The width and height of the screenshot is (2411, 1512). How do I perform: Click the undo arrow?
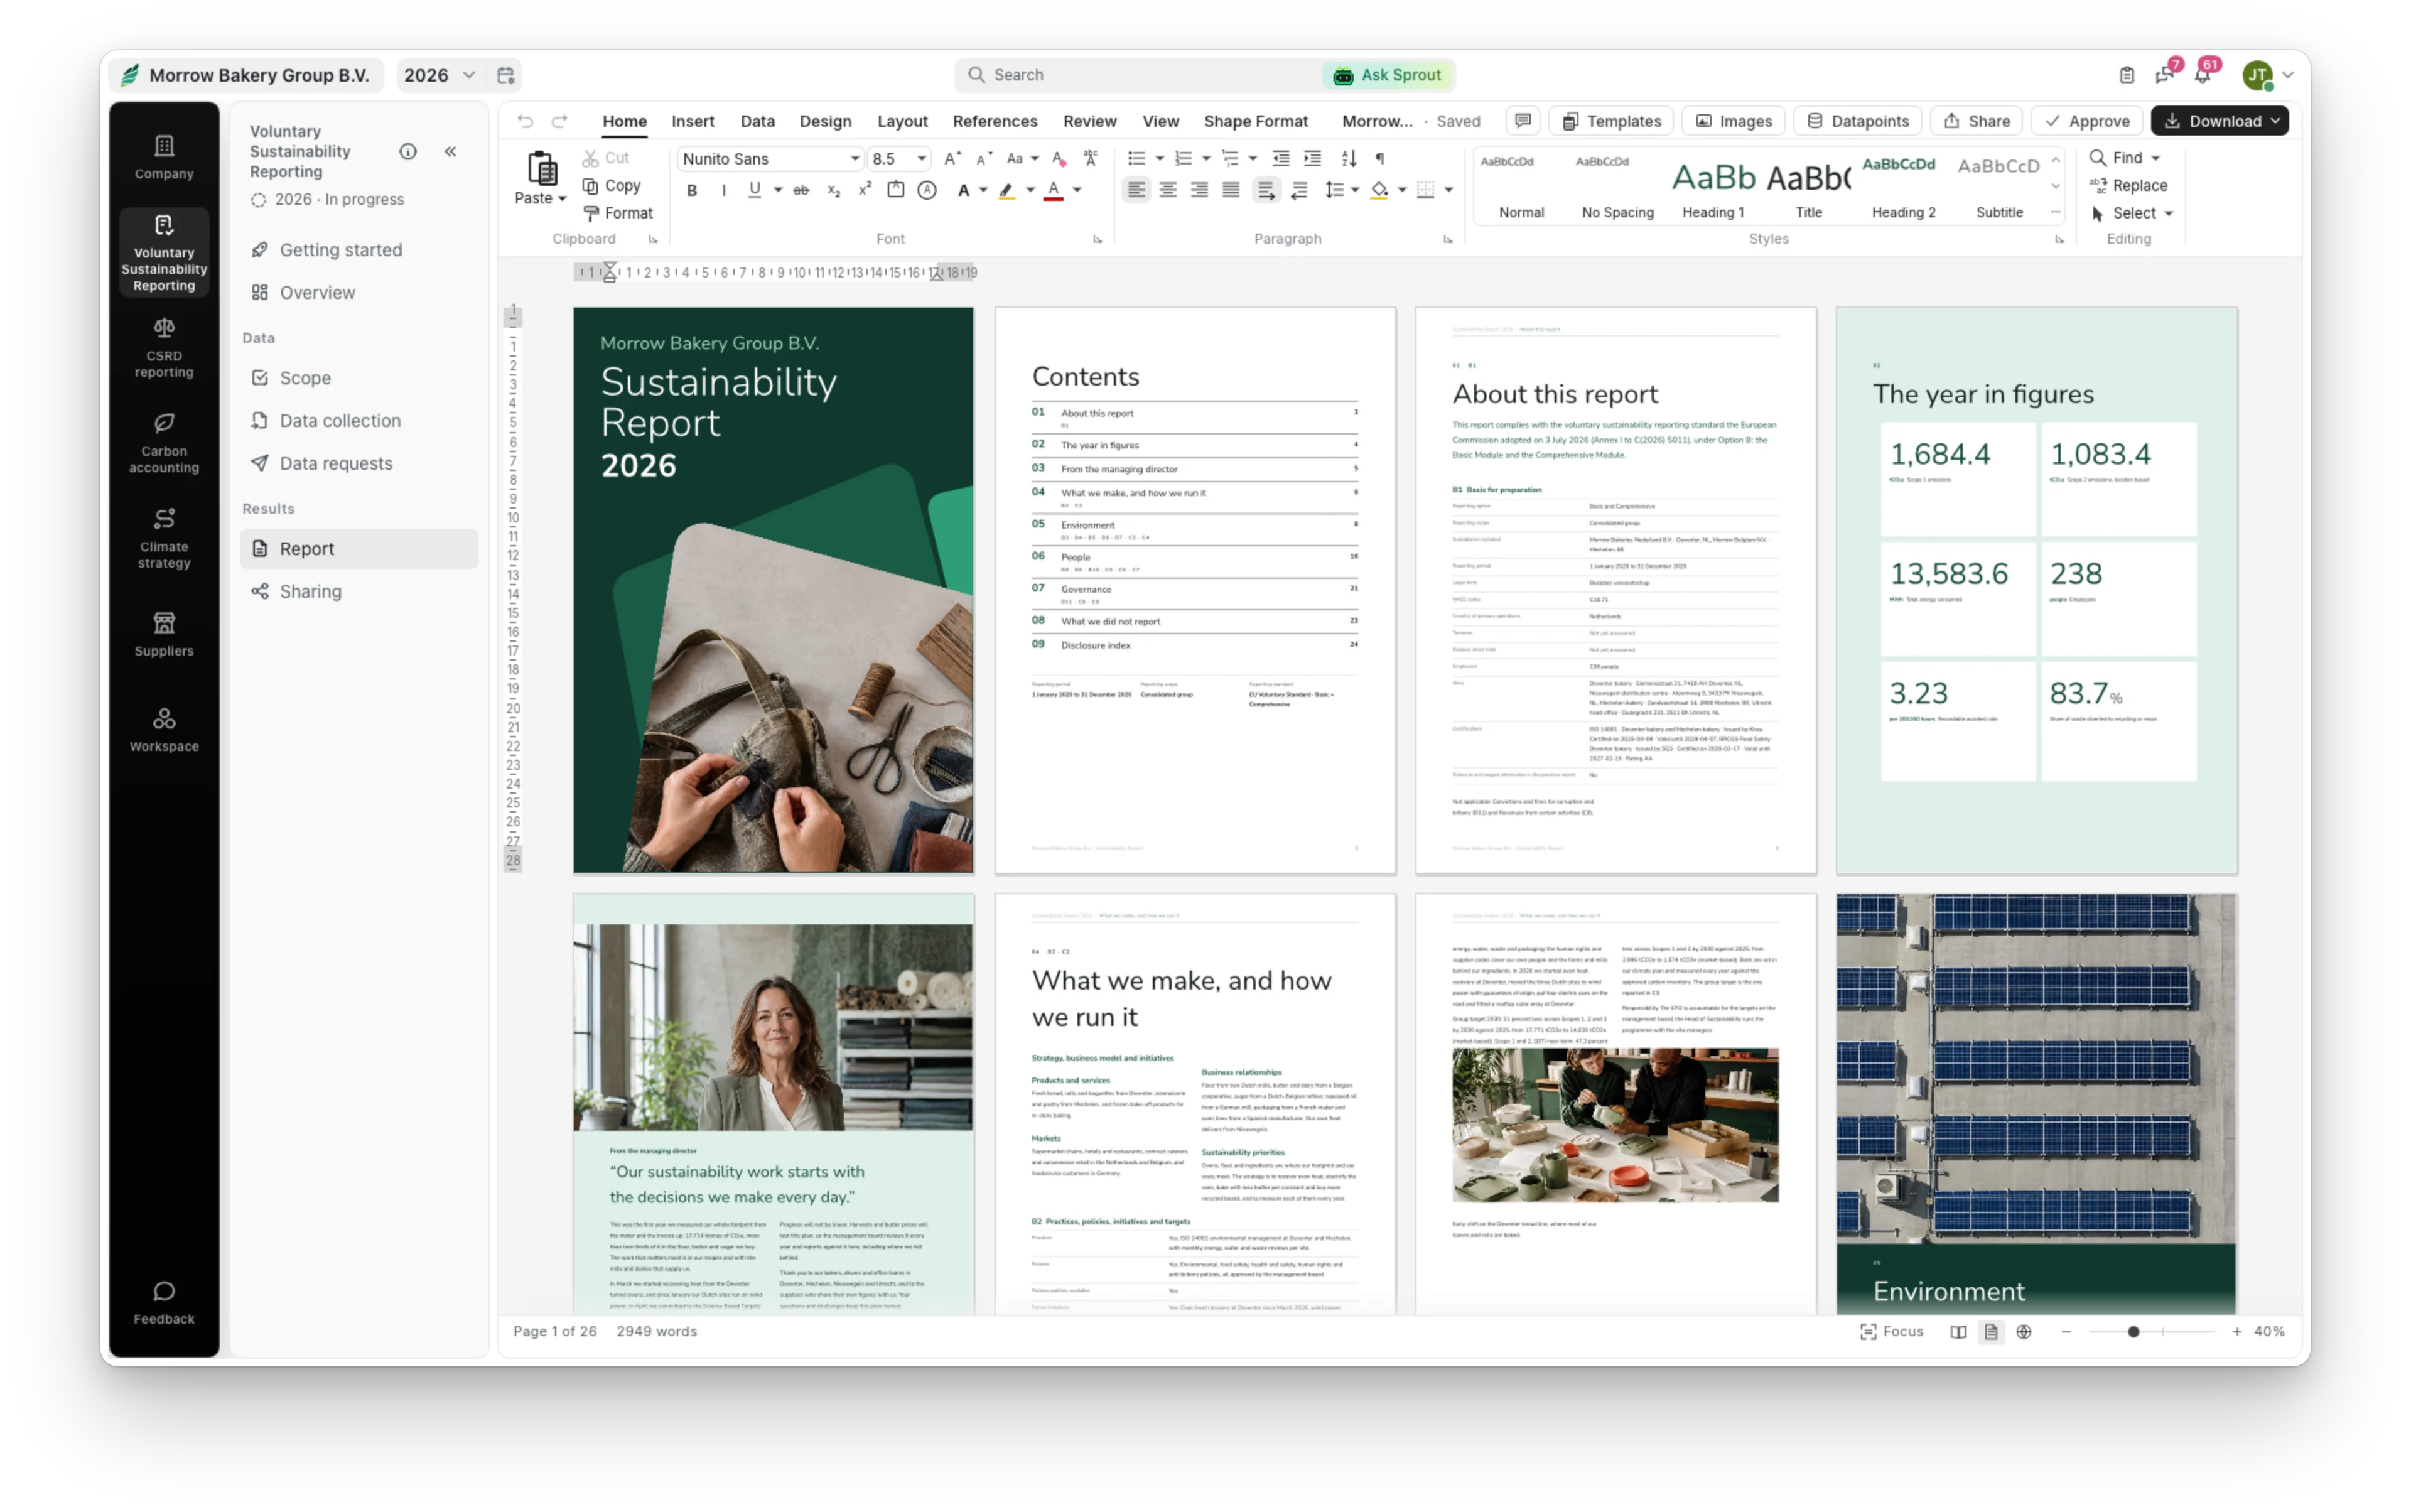[525, 121]
